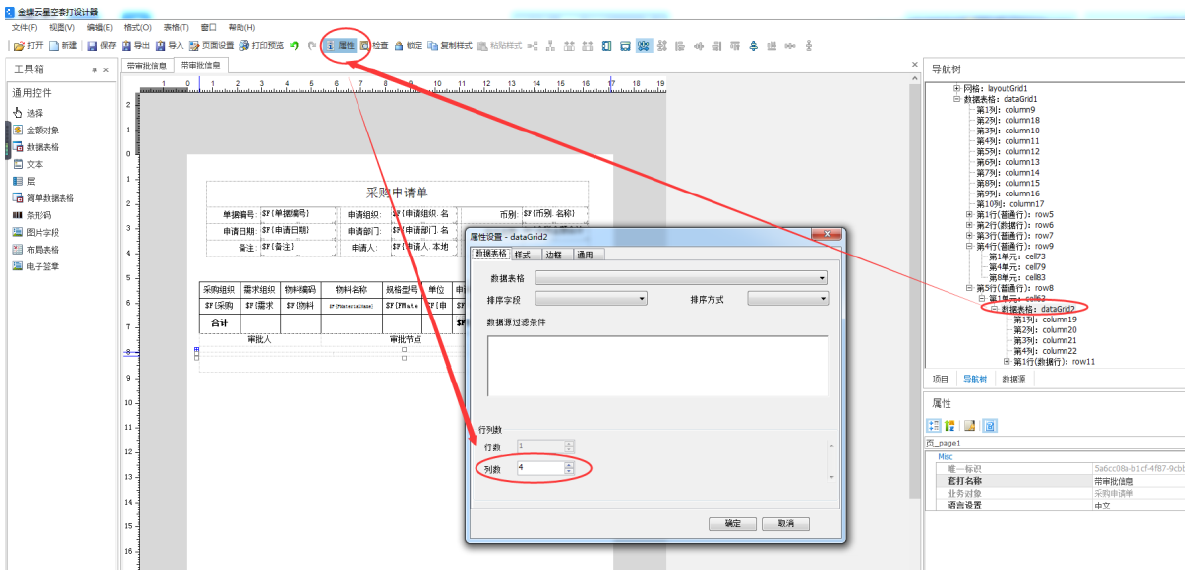This screenshot has height=570, width=1193.
Task: Click the 取消 (Cancel) button
Action: click(x=785, y=524)
